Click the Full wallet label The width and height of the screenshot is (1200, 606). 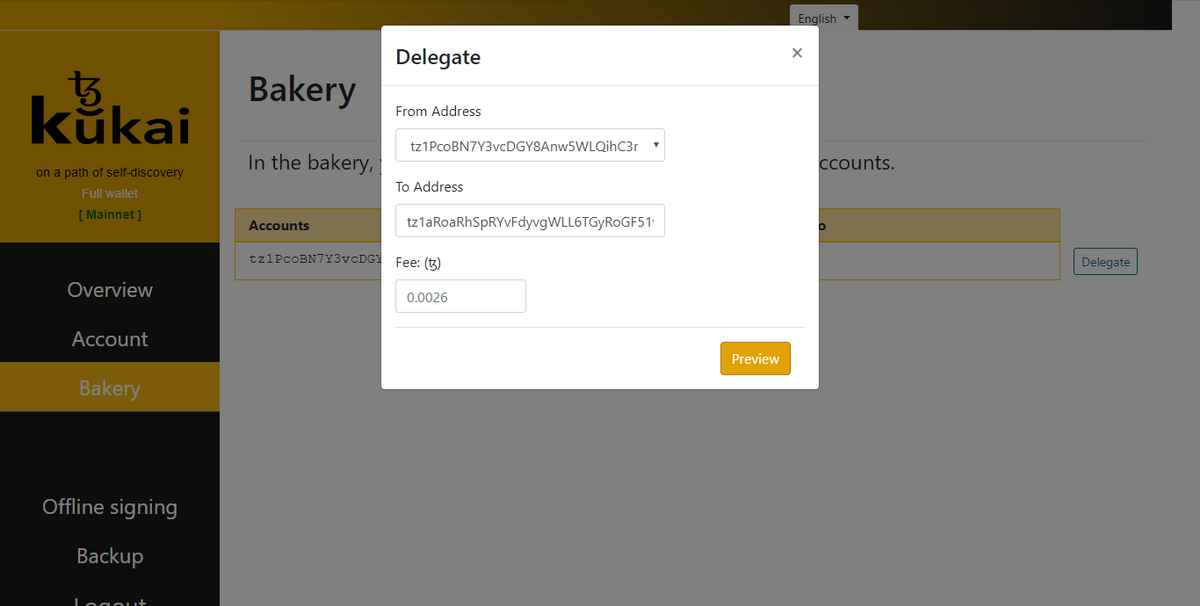[x=110, y=193]
